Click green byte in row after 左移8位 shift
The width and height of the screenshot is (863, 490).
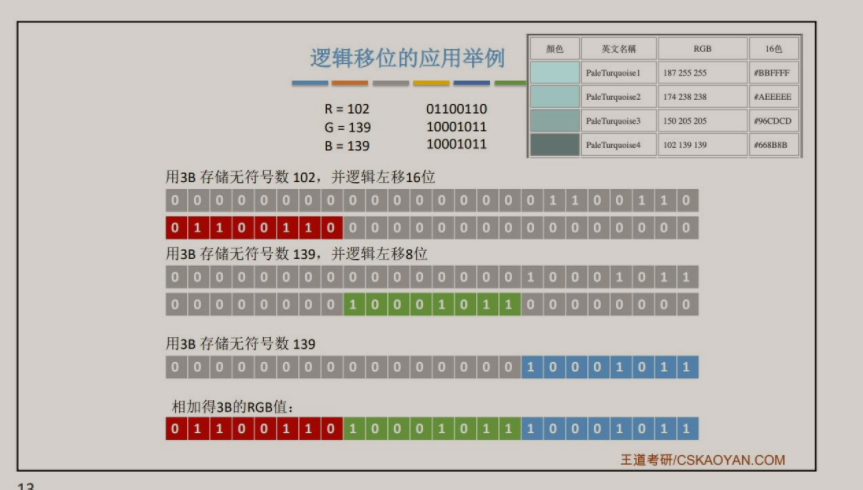coord(432,304)
